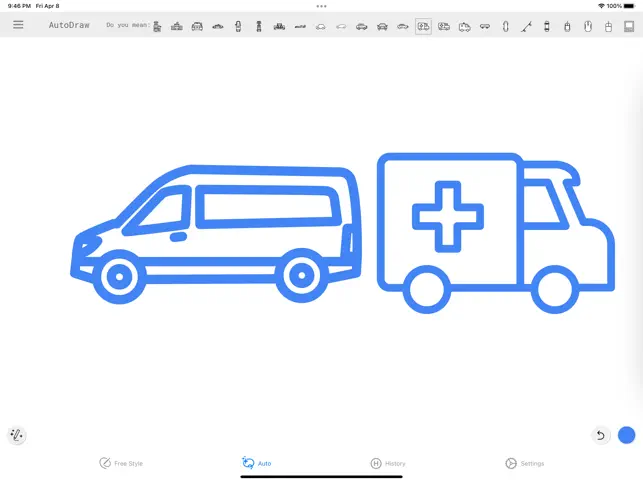Select the jeep front-view suggestion
Image resolution: width=643 pixels, height=482 pixels.
[x=279, y=27]
